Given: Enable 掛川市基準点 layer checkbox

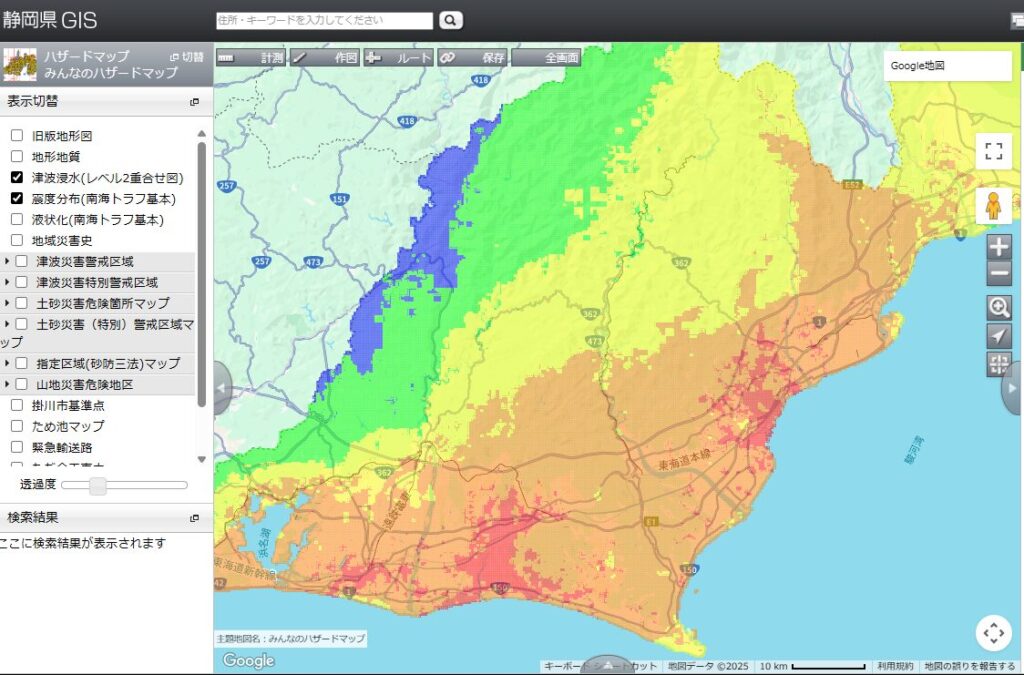Looking at the screenshot, I should coord(17,405).
